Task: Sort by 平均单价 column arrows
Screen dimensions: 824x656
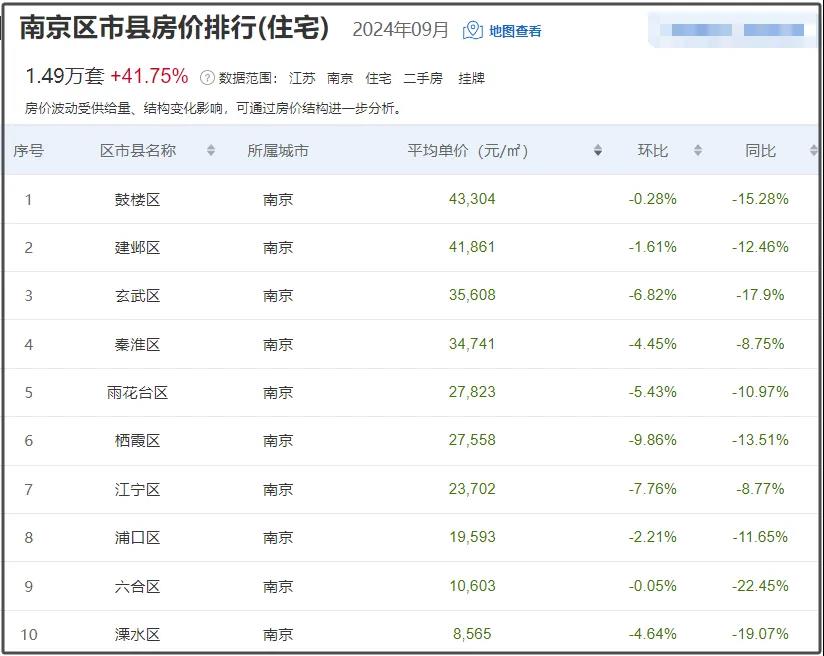Action: 598,151
